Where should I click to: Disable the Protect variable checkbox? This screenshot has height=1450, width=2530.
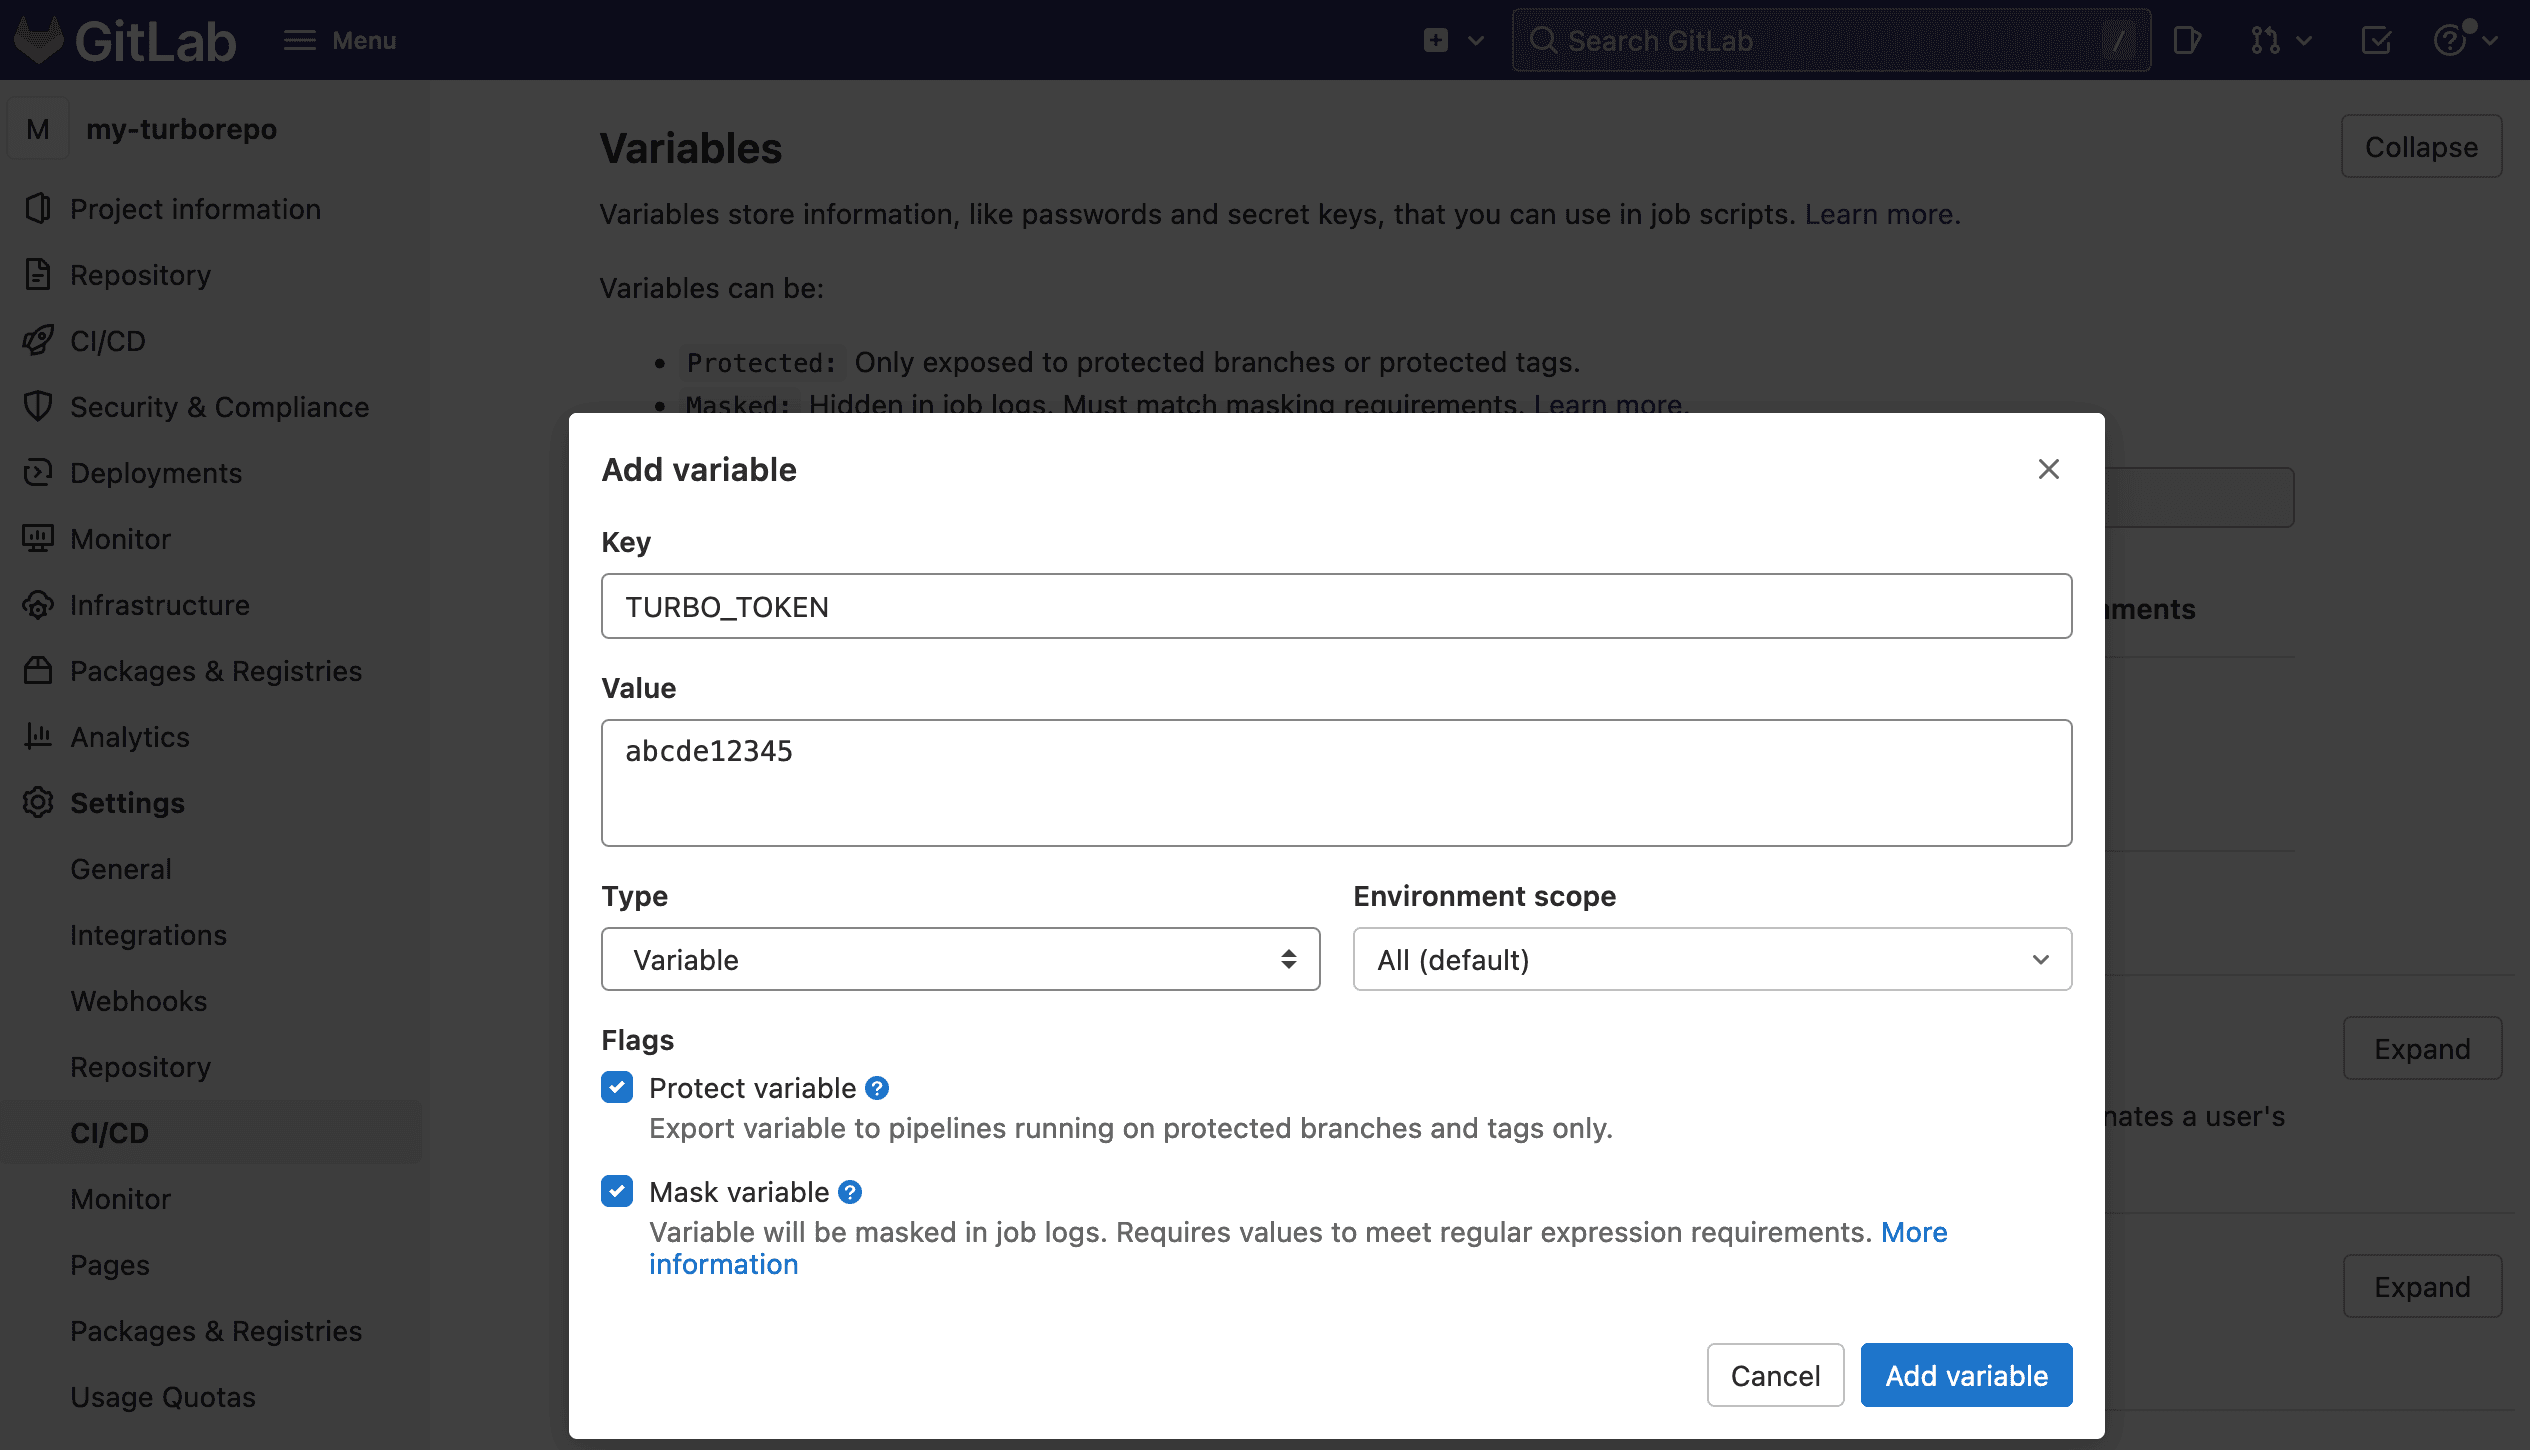[617, 1087]
